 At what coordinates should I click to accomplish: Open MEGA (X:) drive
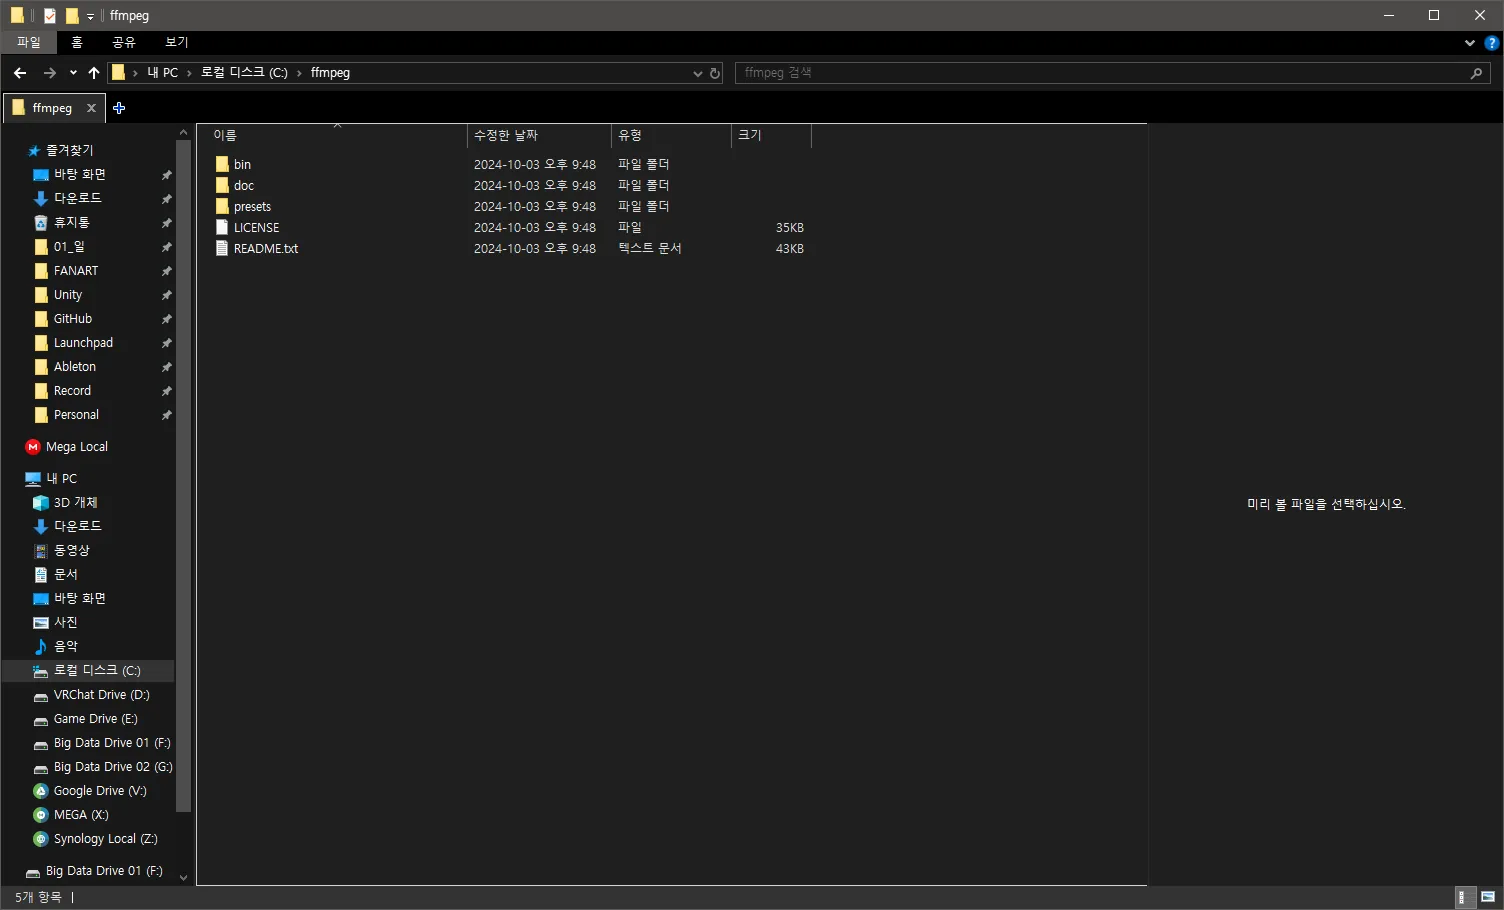click(x=81, y=814)
